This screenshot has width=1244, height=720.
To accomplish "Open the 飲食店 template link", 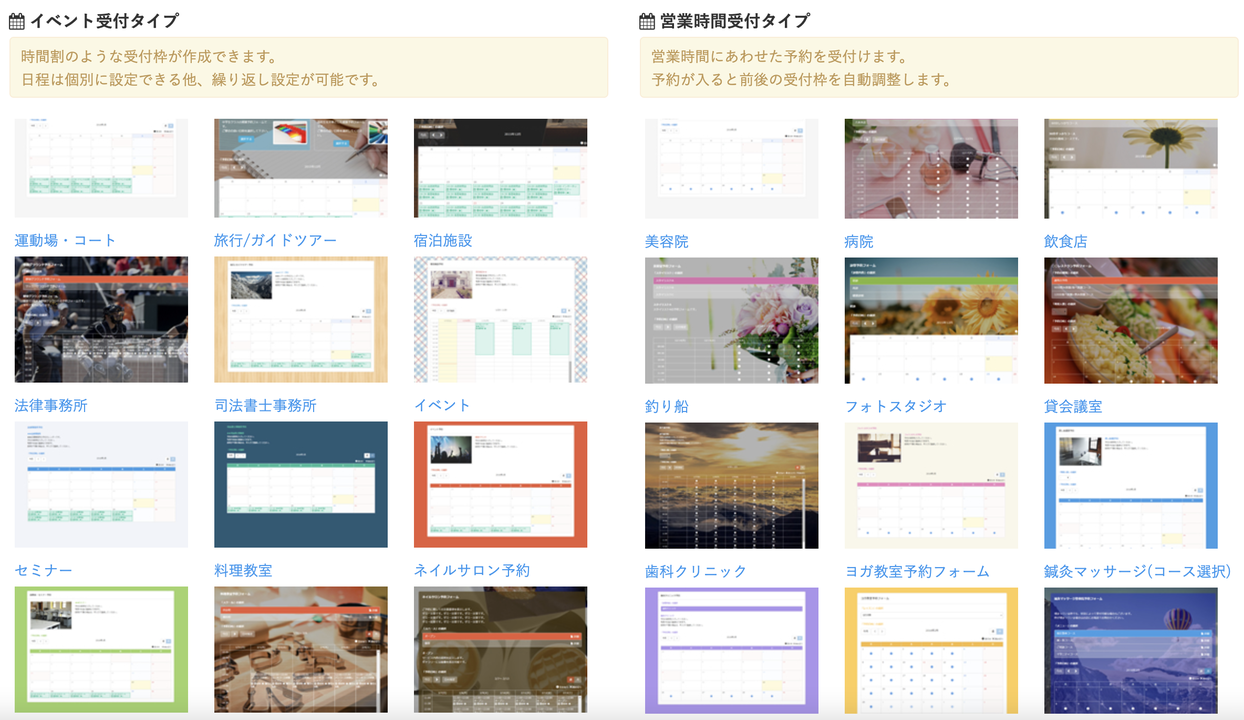I will pyautogui.click(x=1066, y=241).
